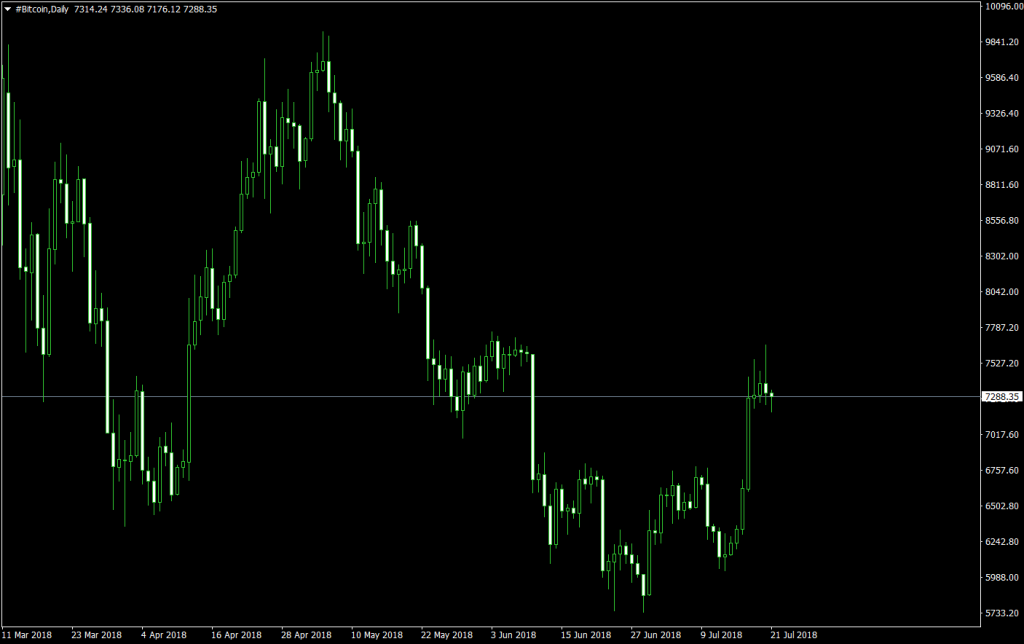Click the 7527.20 price axis label
The height and width of the screenshot is (644, 1024).
(x=1001, y=363)
